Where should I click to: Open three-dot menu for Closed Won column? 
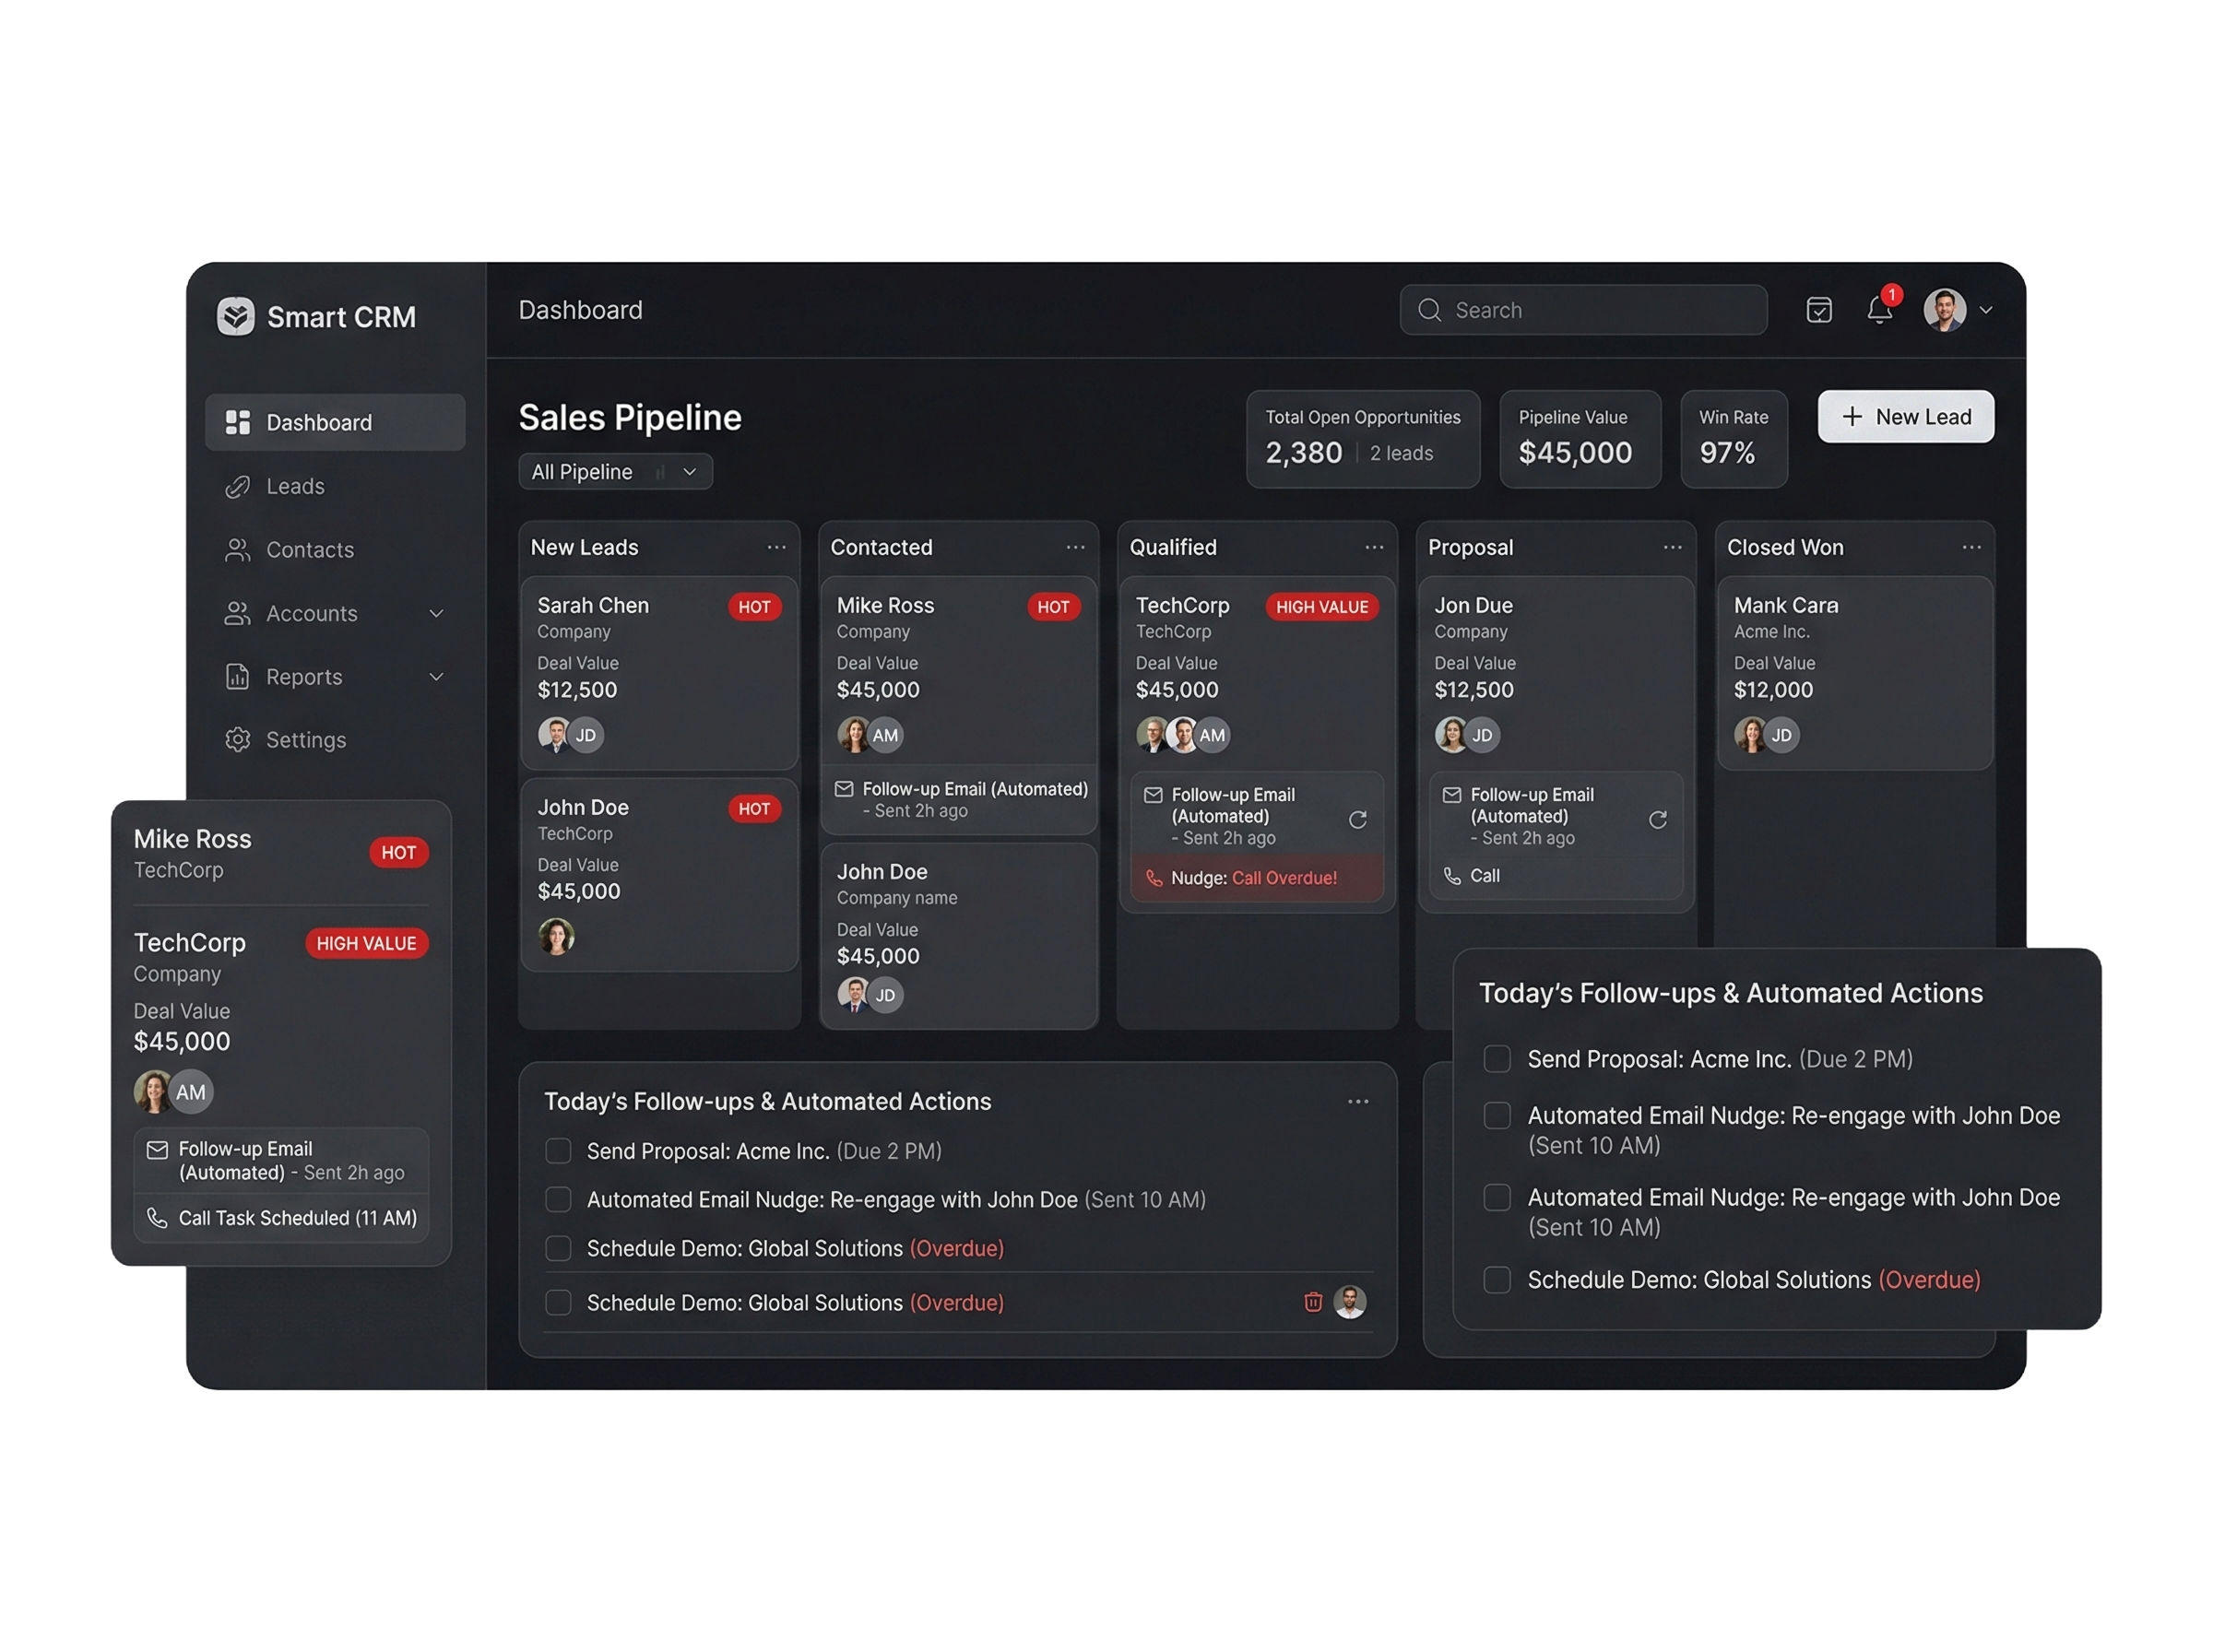pos(1971,548)
